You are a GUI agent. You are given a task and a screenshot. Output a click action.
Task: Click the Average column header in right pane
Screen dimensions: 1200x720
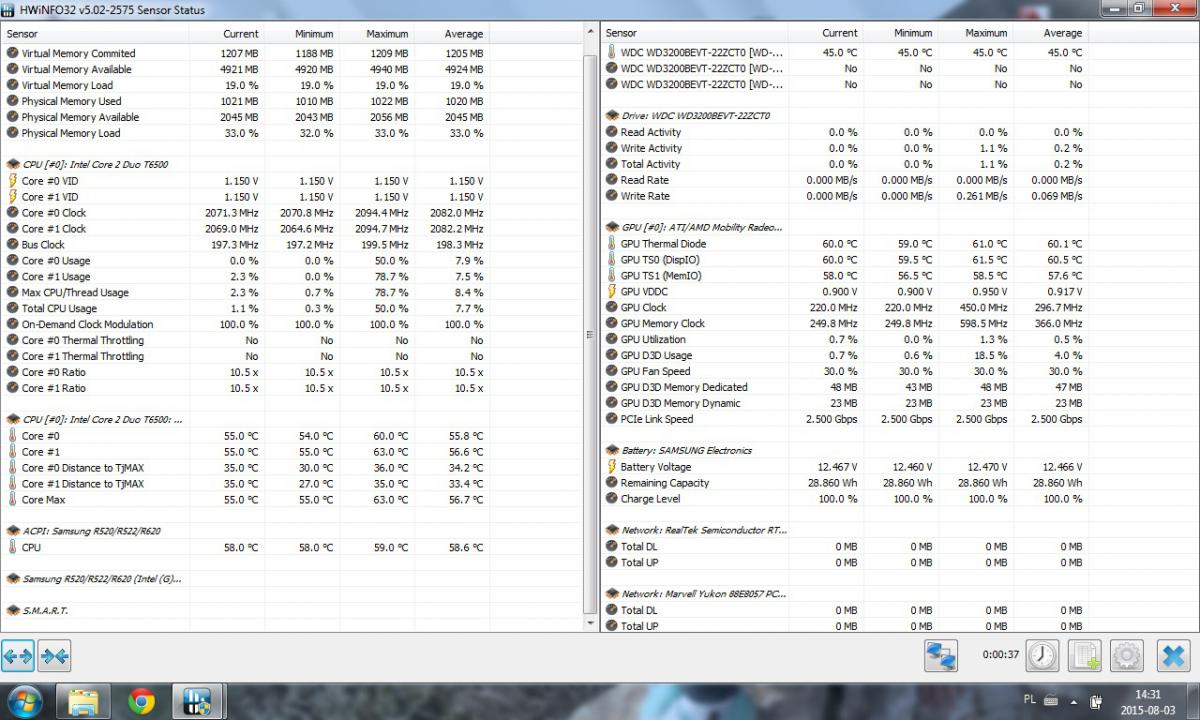(1049, 33)
